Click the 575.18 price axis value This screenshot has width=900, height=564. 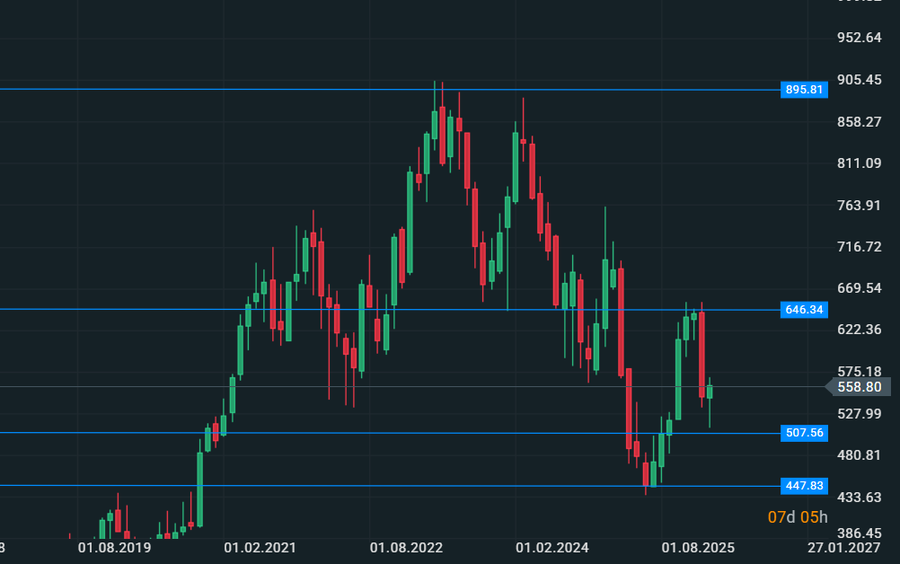[859, 371]
